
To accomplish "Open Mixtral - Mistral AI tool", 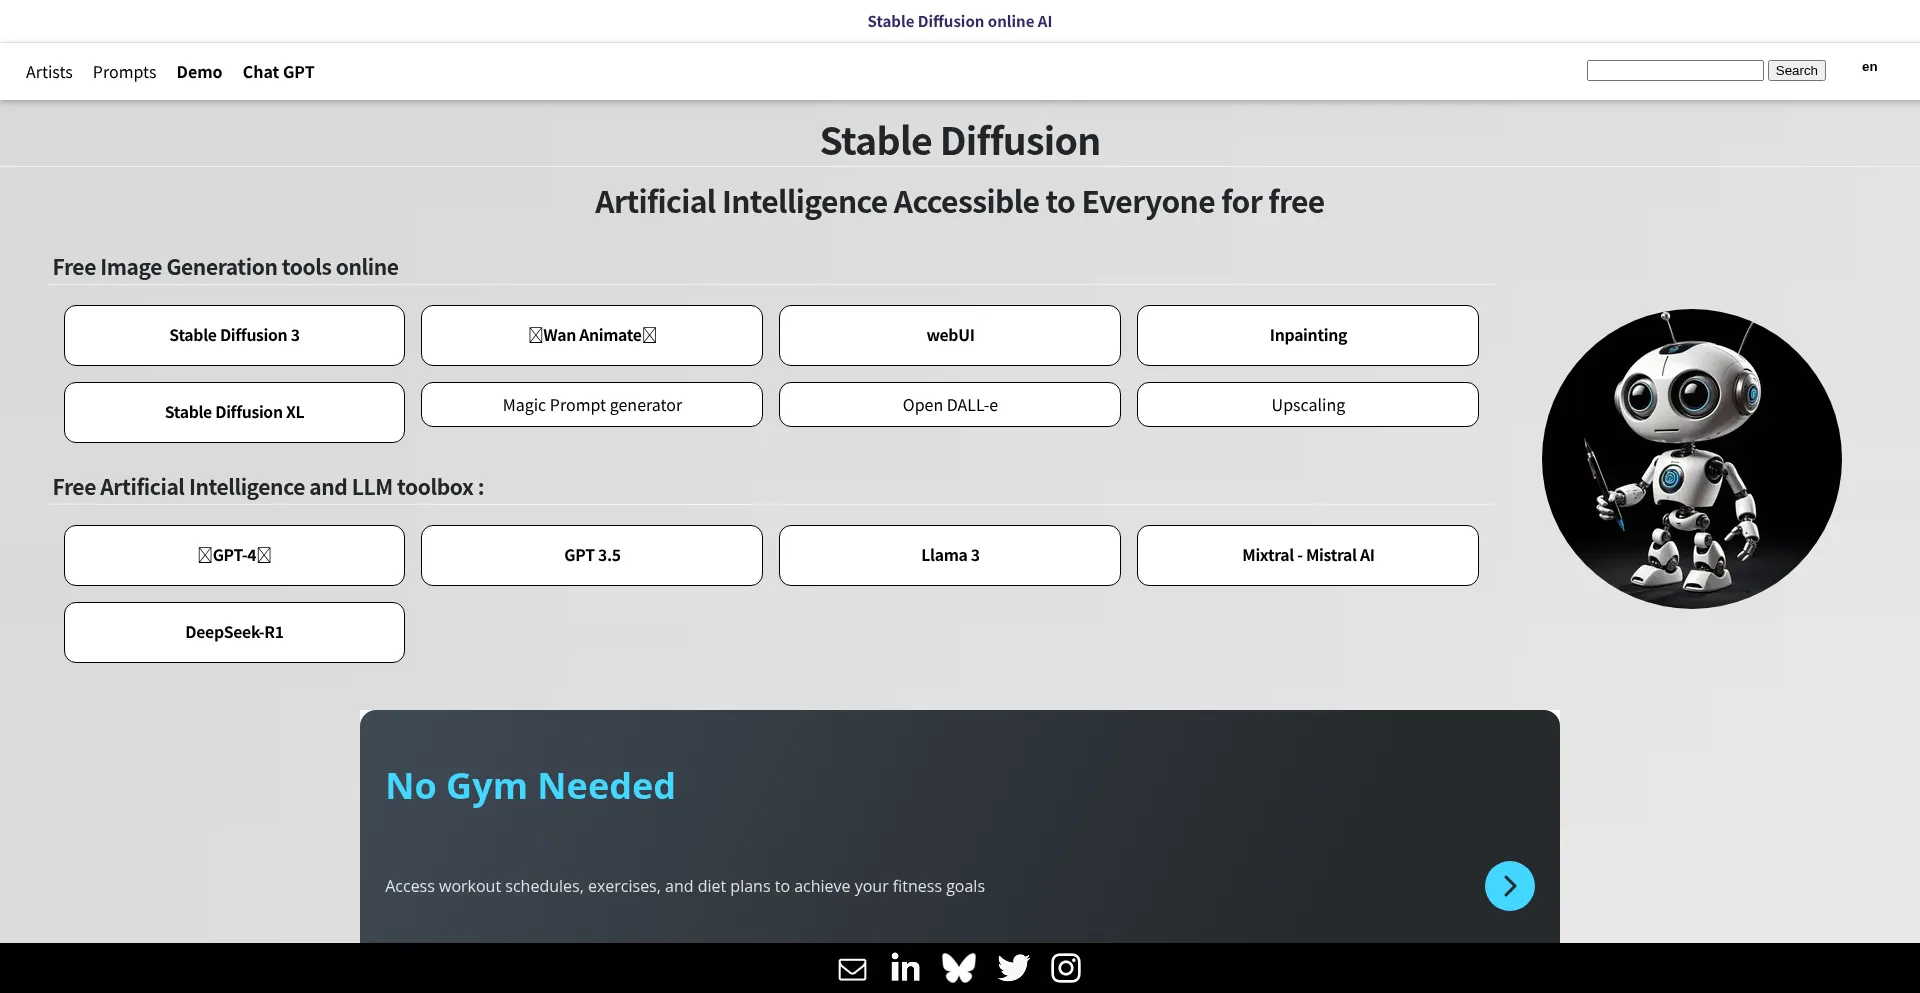I will click(x=1308, y=555).
